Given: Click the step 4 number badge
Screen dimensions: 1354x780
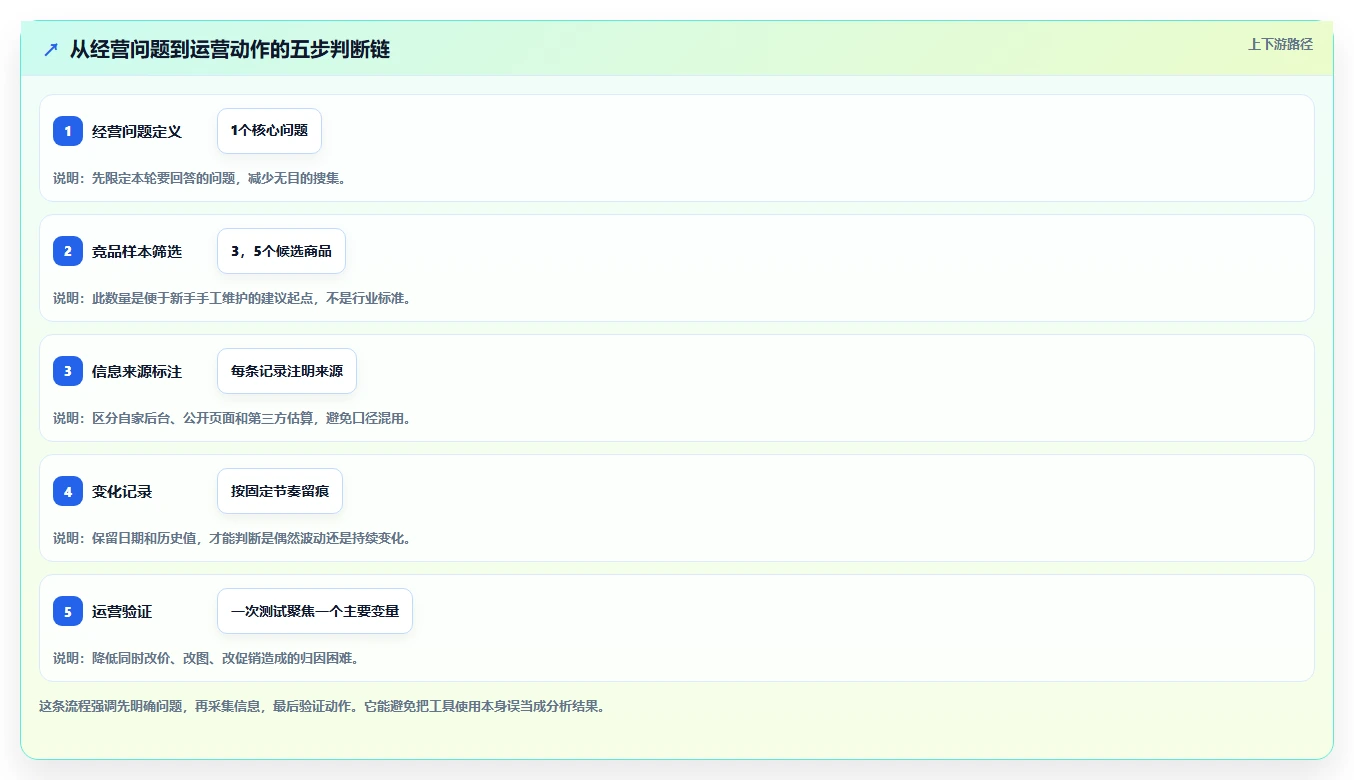Looking at the screenshot, I should coord(68,491).
